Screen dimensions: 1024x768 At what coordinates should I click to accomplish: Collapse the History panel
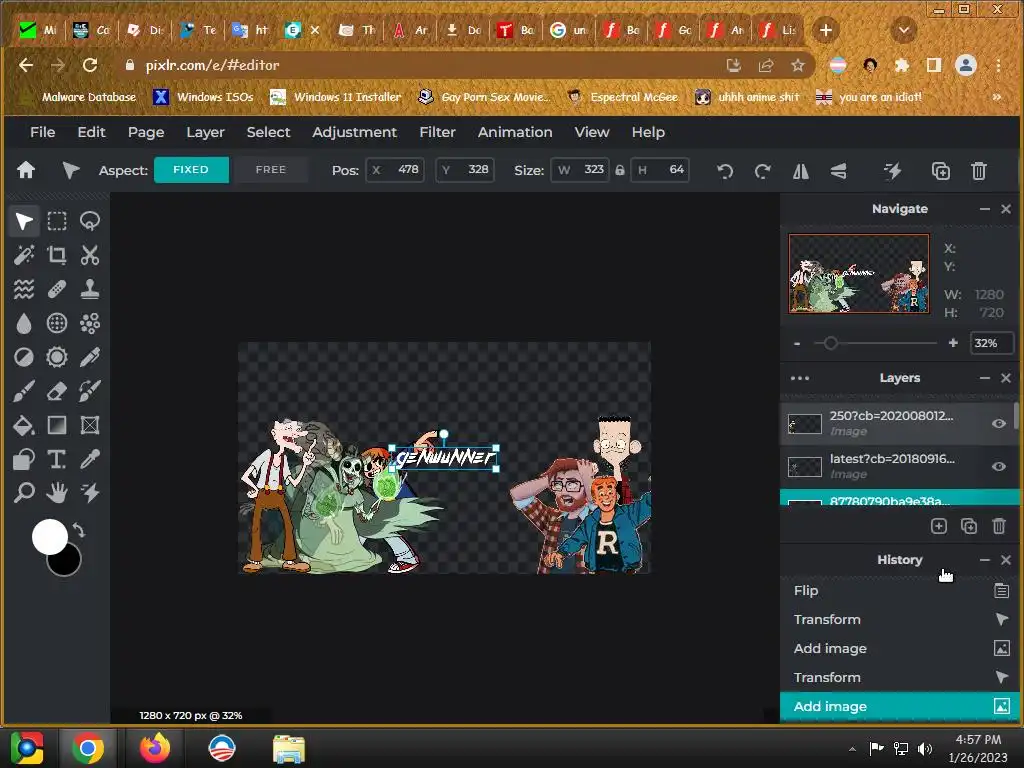pos(985,560)
